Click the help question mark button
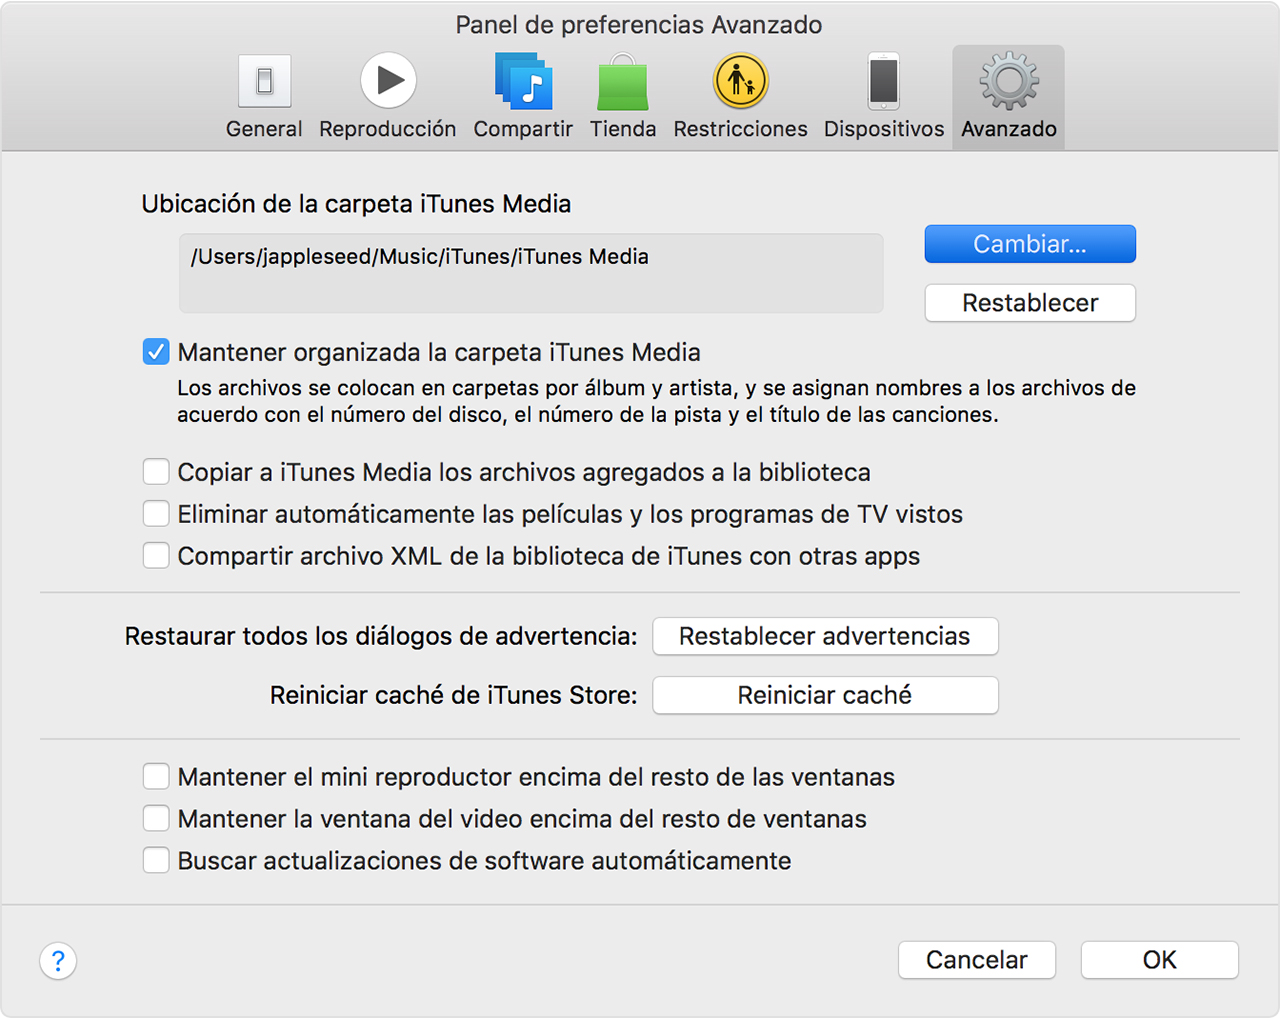The image size is (1280, 1018). tap(58, 961)
